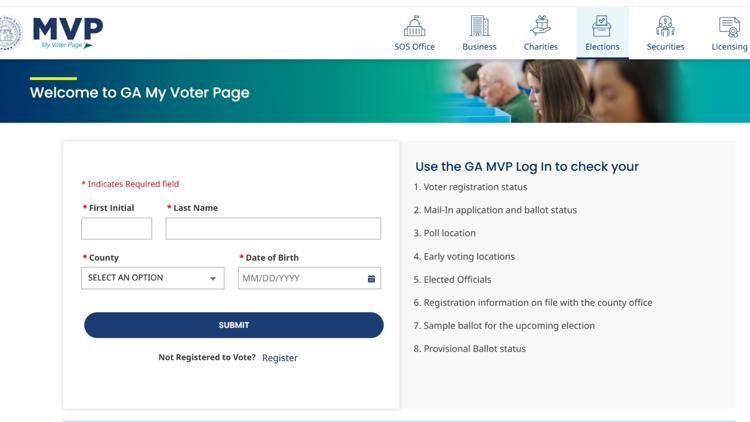
Task: Click into the Last Name text field
Action: tap(273, 229)
